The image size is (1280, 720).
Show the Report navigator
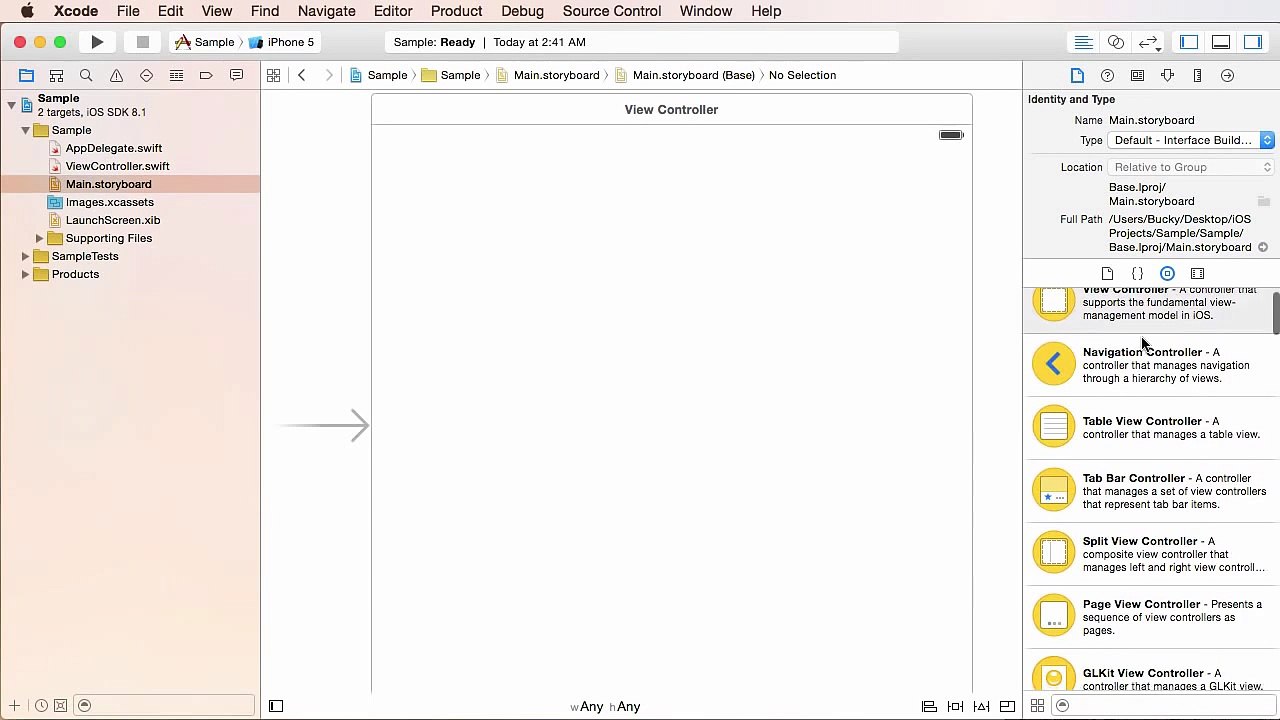pos(236,75)
